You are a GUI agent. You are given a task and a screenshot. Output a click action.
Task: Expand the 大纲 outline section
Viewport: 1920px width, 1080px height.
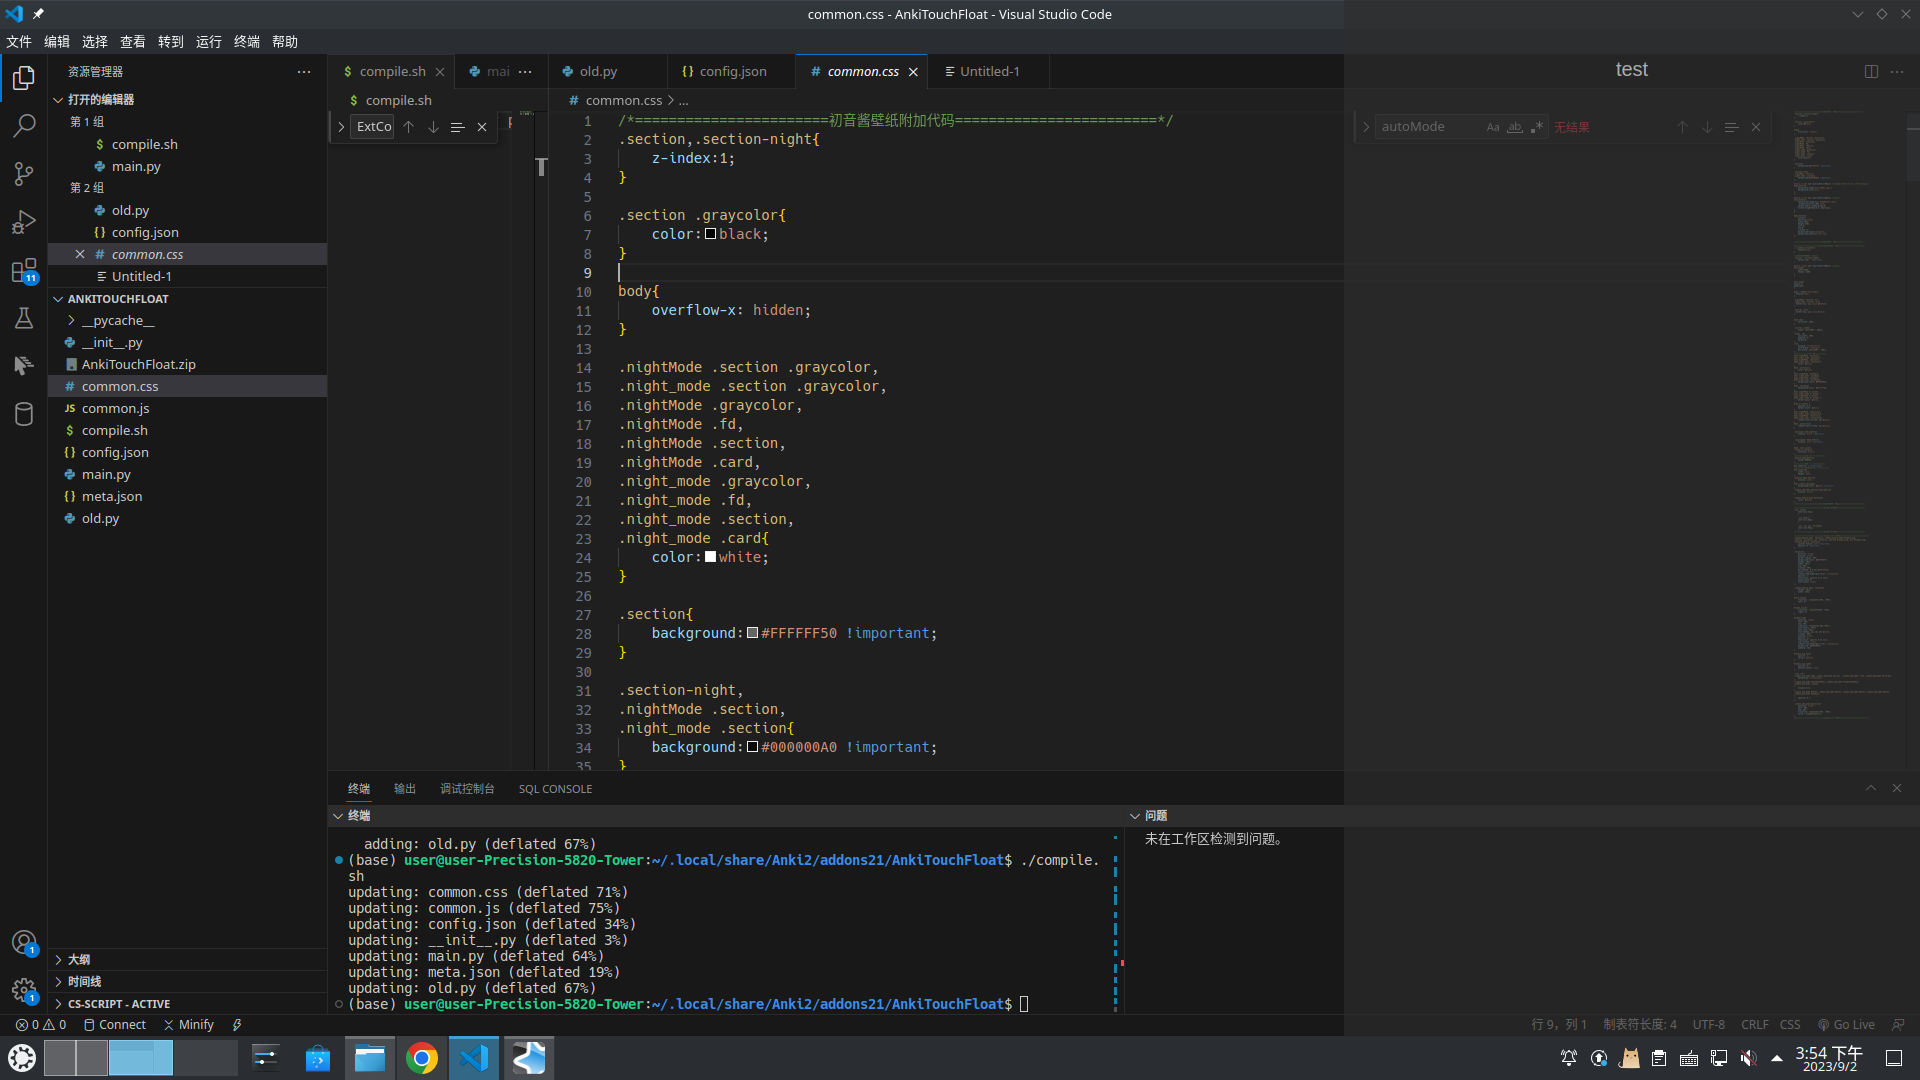point(79,959)
